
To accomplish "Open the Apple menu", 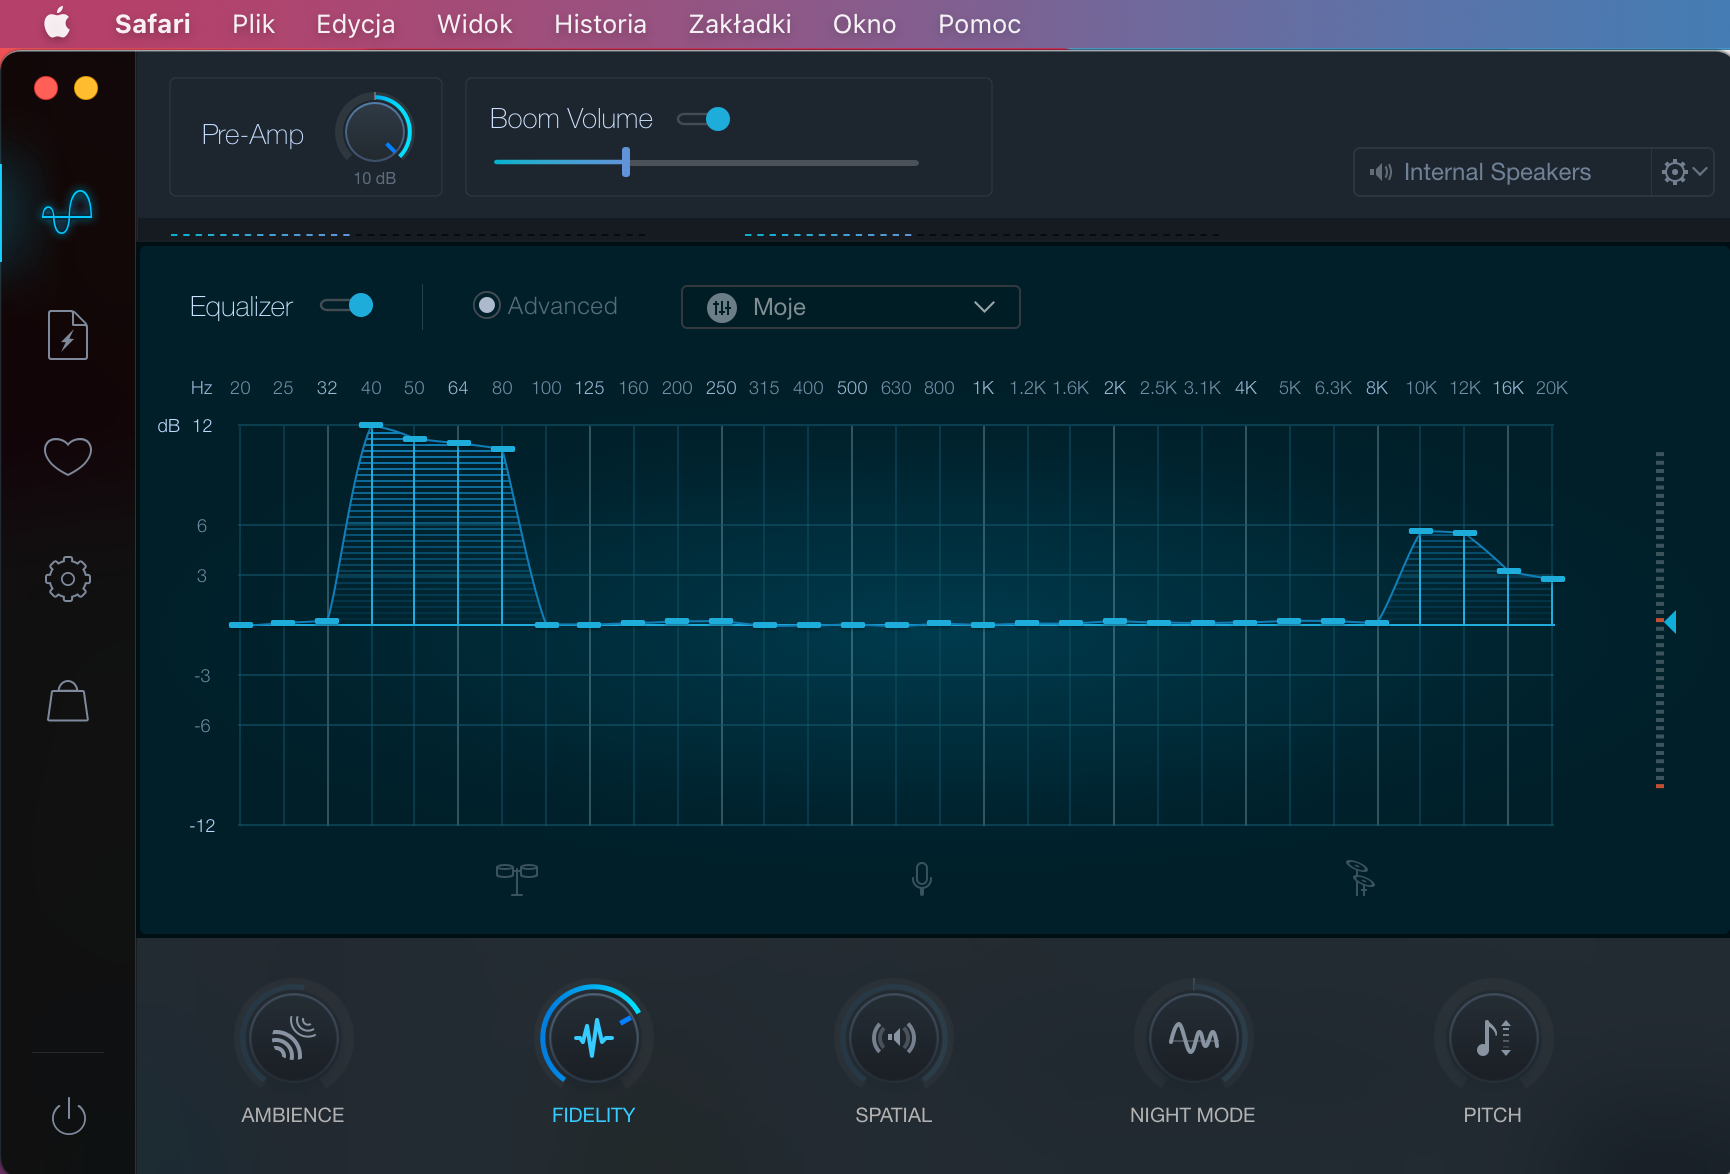I will coord(57,24).
